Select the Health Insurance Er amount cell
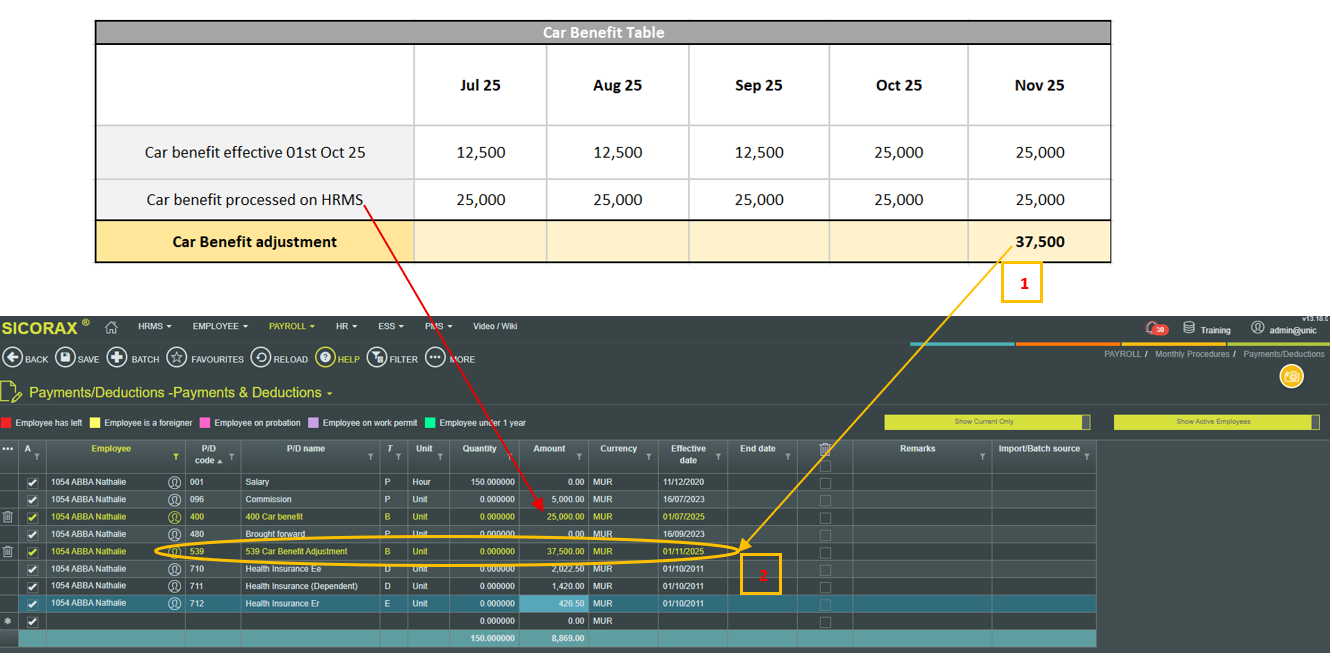1332x657 pixels. coord(553,604)
